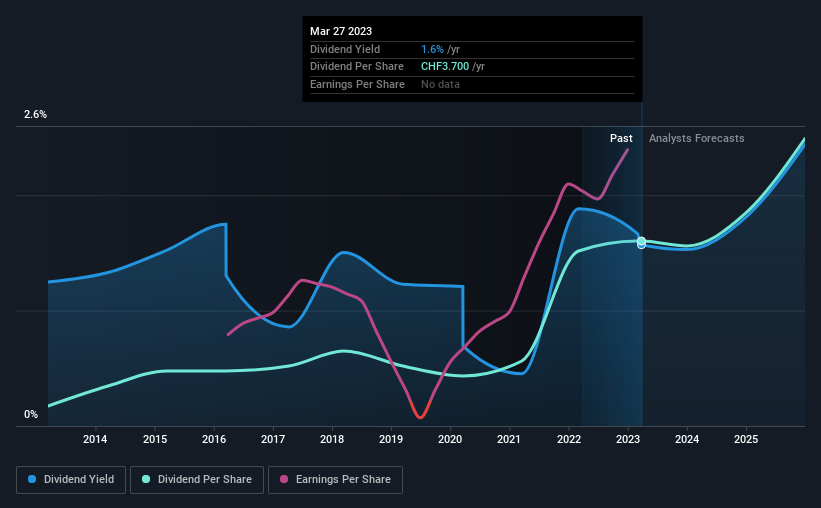Toggle the Dividend Per Share legend button
The width and height of the screenshot is (821, 508).
click(x=197, y=480)
